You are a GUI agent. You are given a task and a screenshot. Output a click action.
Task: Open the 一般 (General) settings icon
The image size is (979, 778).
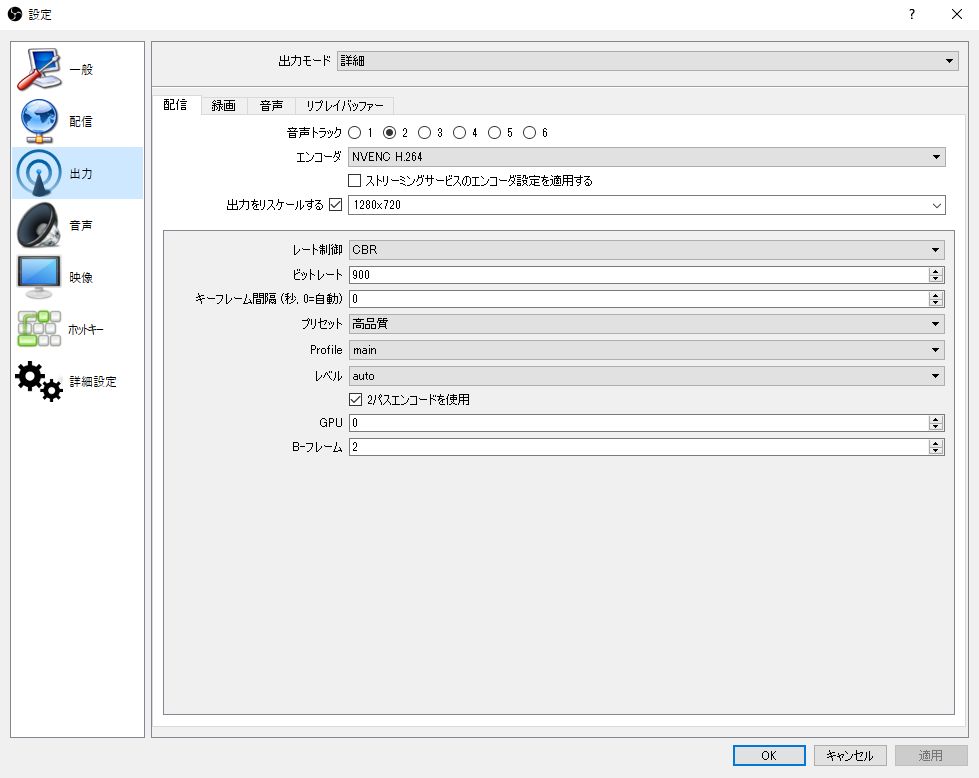click(x=39, y=69)
